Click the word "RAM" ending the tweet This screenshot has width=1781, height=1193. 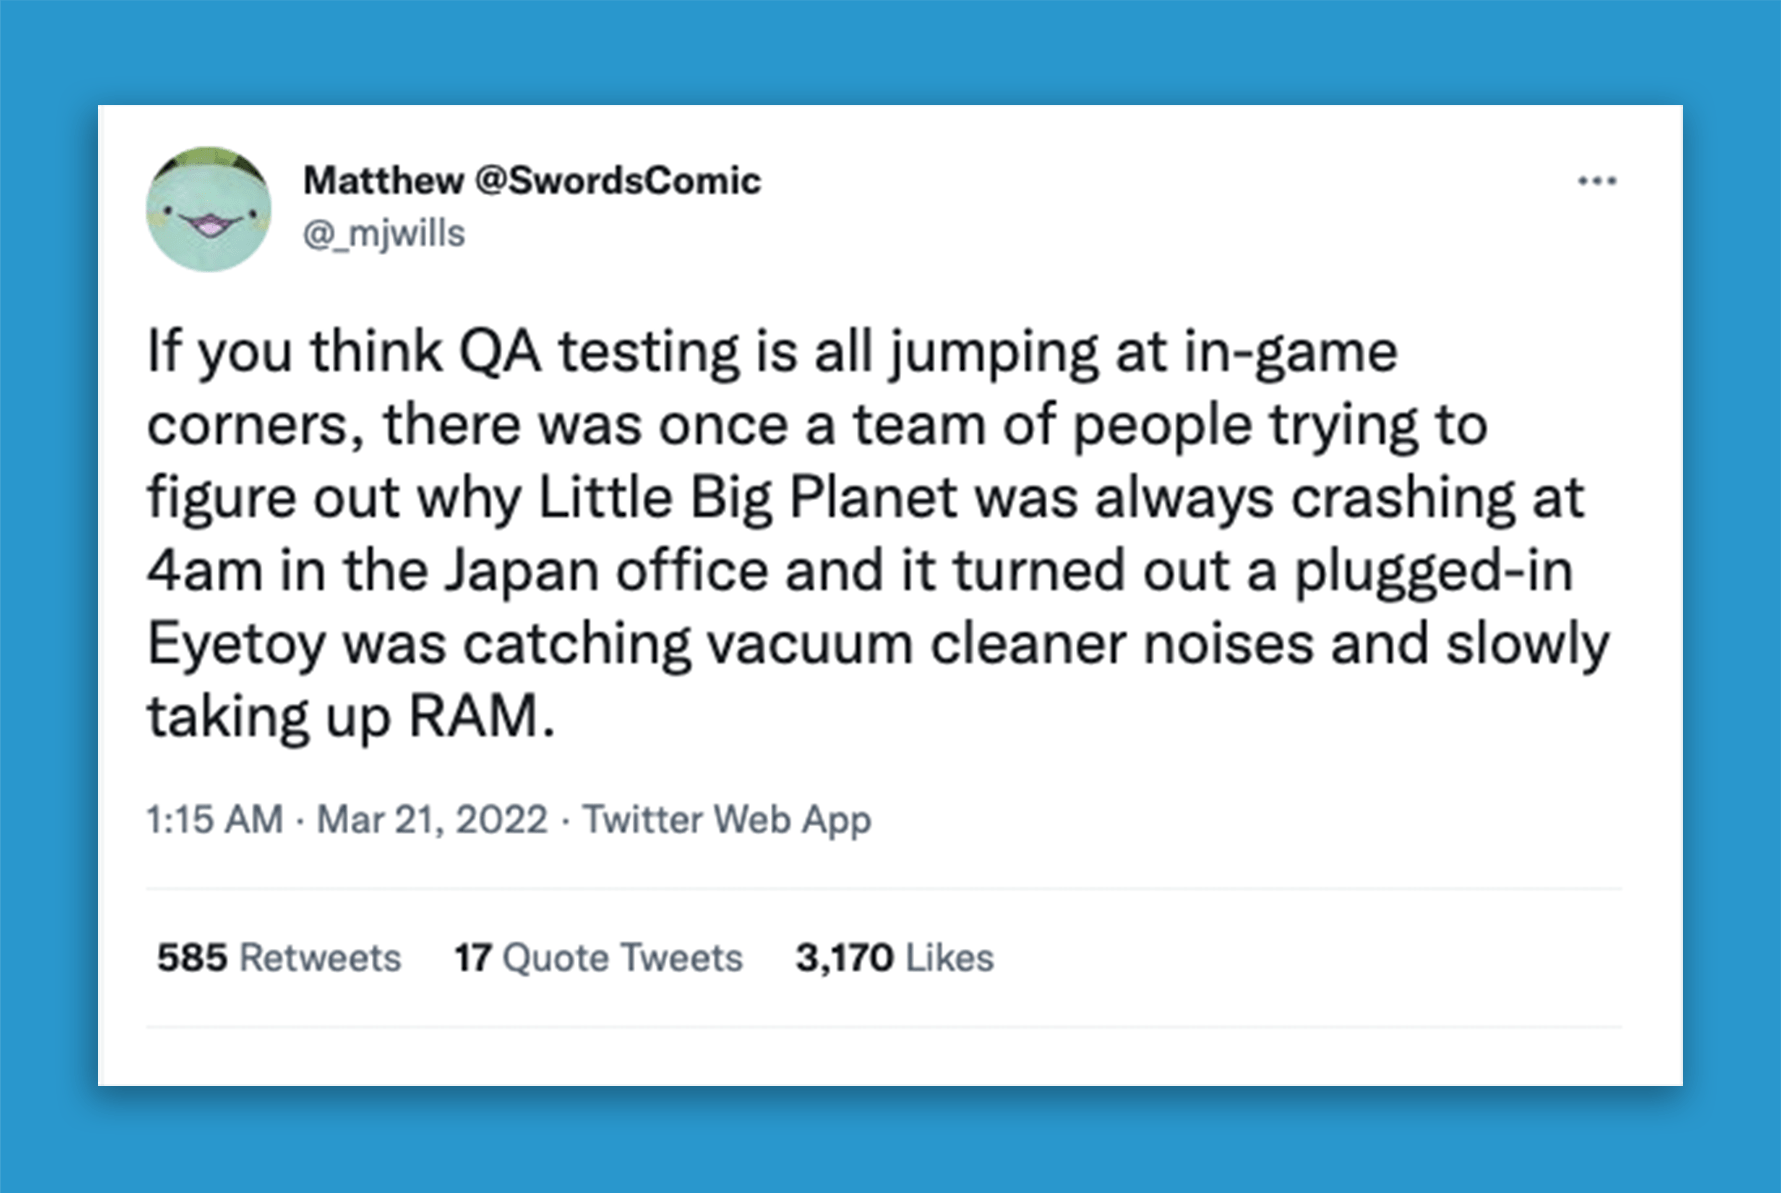coord(473,717)
